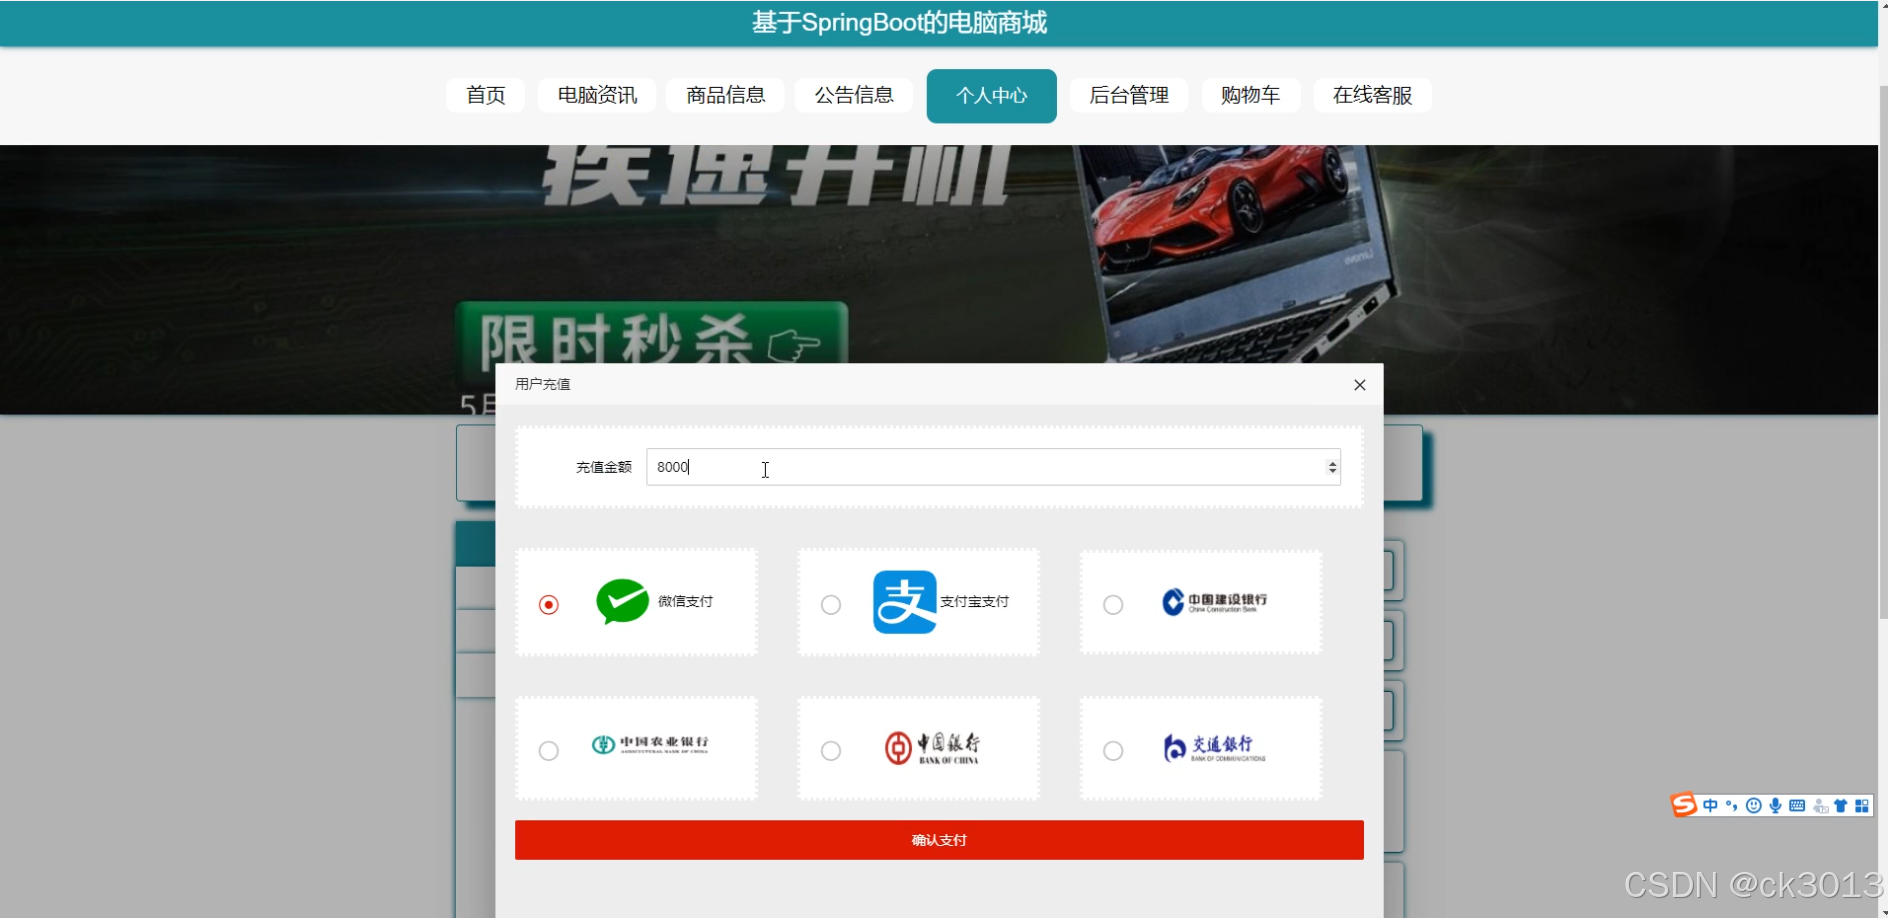
Task: Open the 公告信息 nav item
Action: pyautogui.click(x=854, y=95)
